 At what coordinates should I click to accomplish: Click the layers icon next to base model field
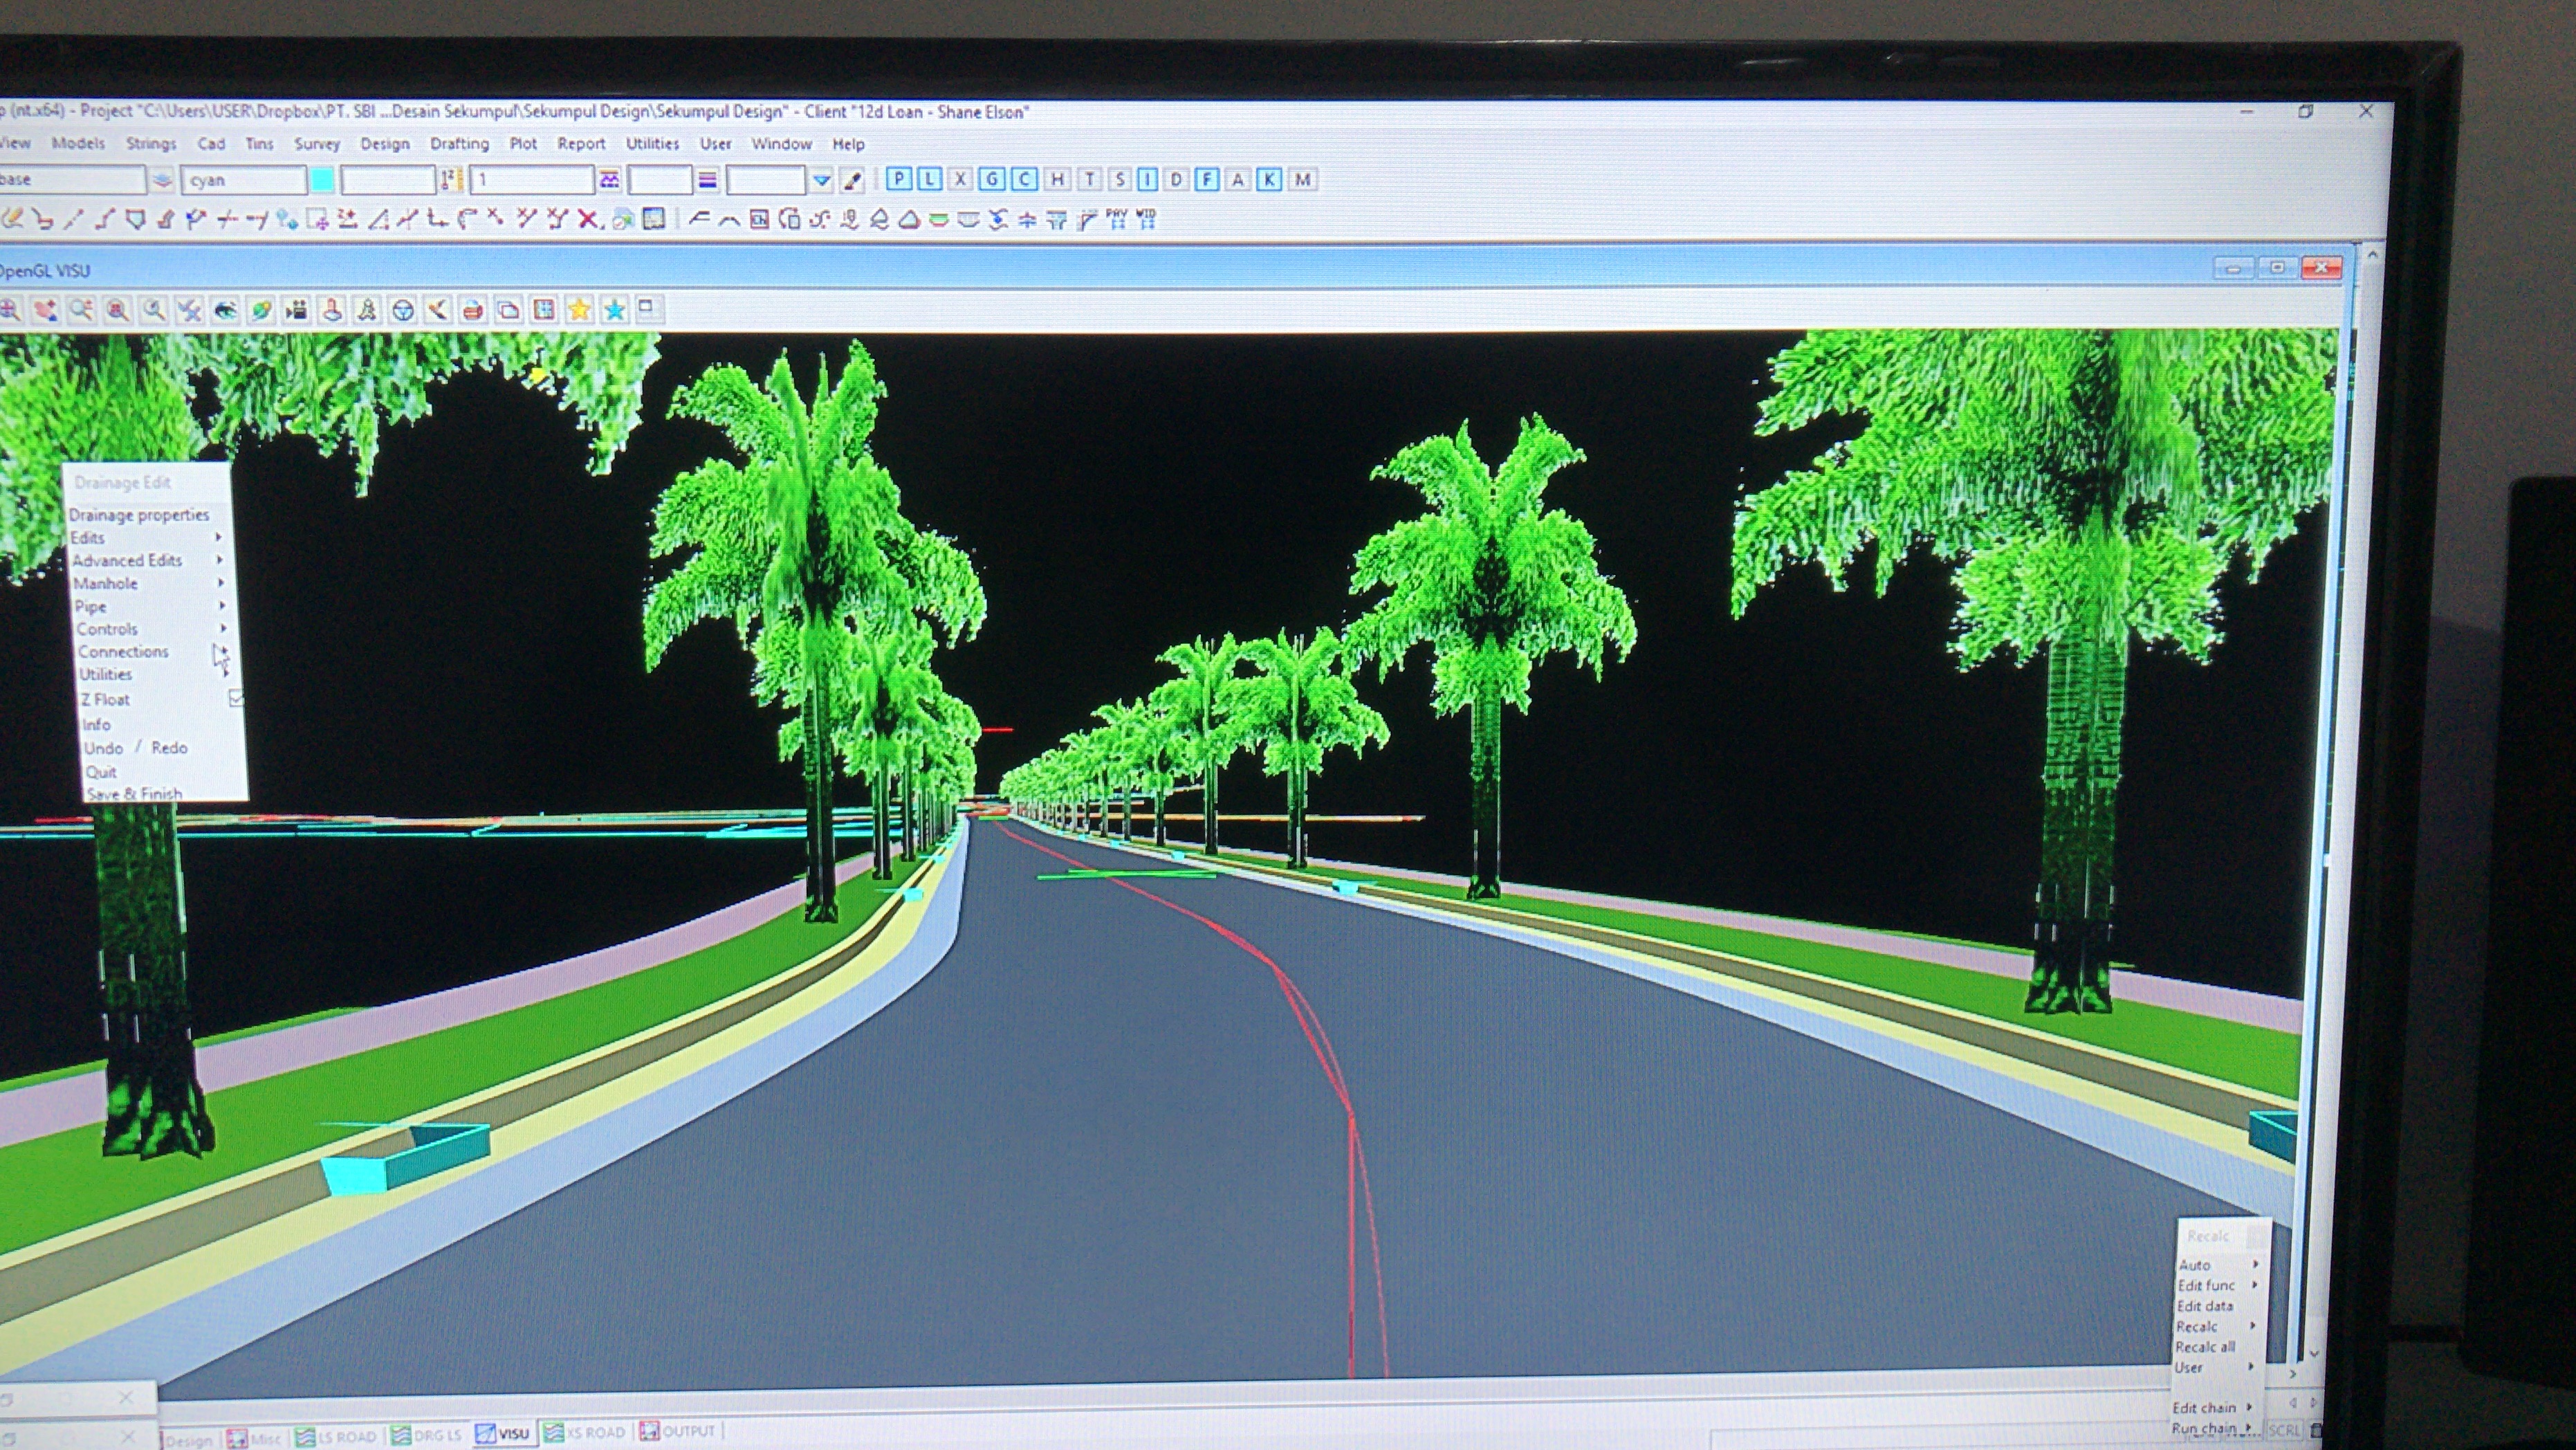[162, 181]
